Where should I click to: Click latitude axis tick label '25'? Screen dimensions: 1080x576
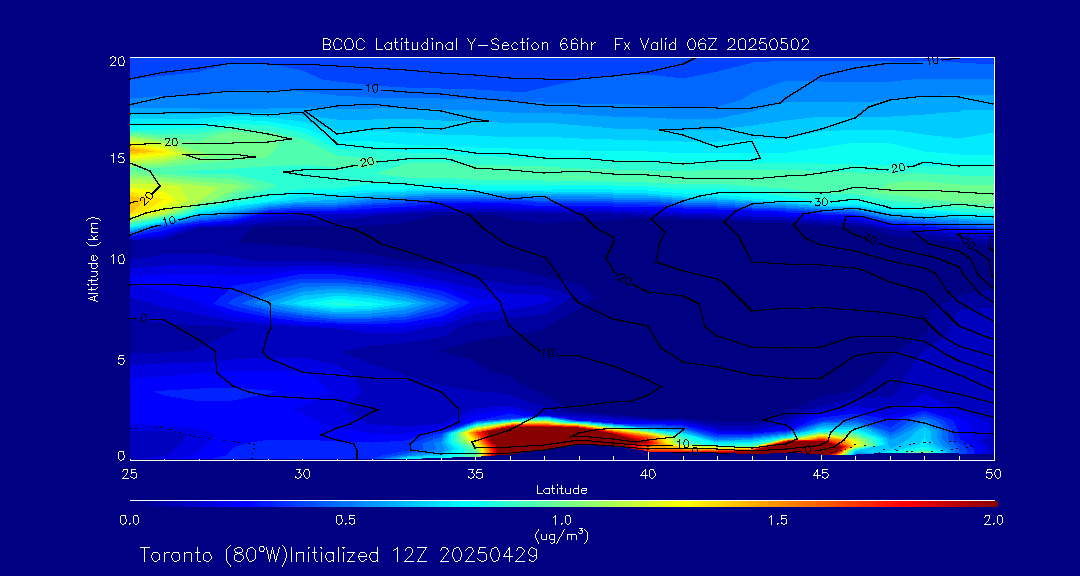pyautogui.click(x=129, y=474)
